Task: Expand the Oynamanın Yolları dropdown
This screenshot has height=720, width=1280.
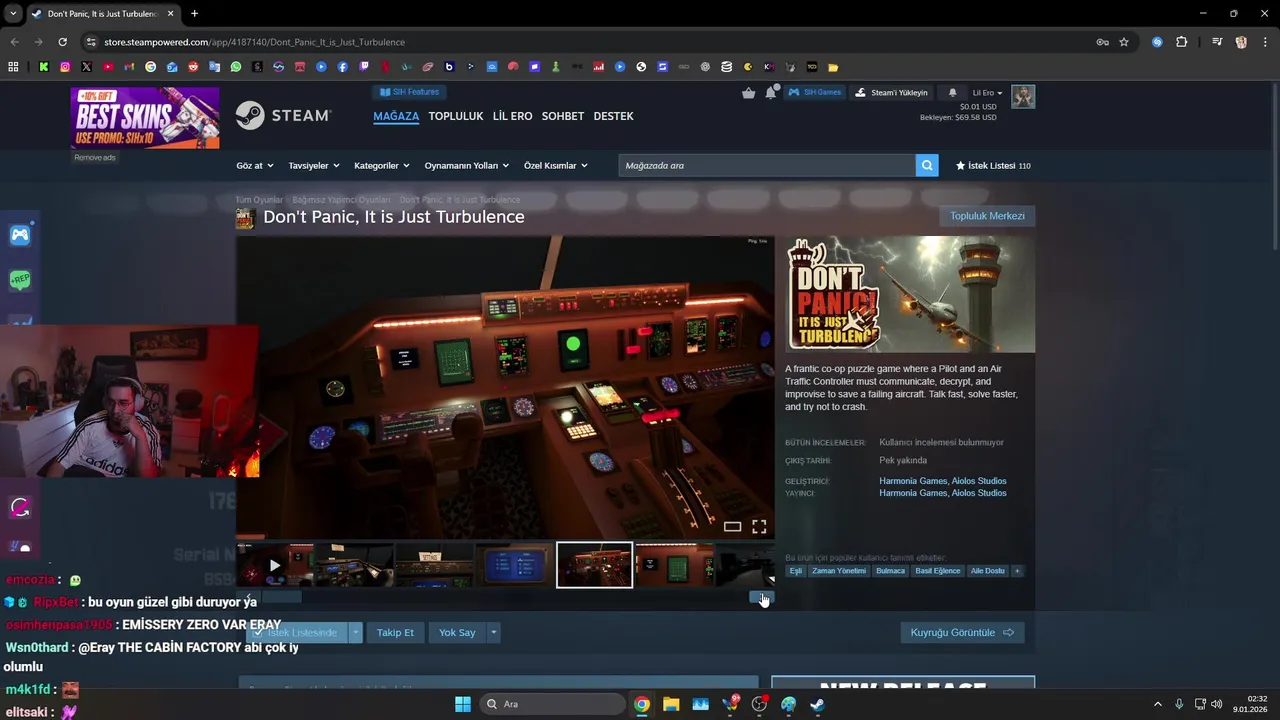Action: [x=466, y=166]
